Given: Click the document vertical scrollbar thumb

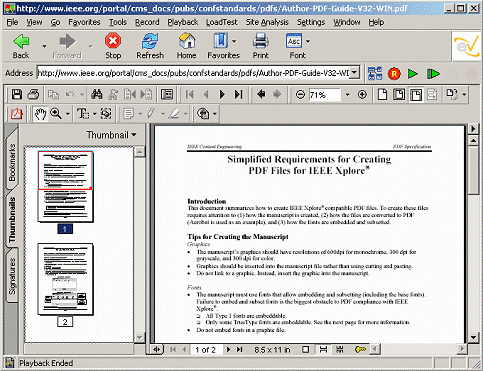Looking at the screenshot, I should [473, 170].
